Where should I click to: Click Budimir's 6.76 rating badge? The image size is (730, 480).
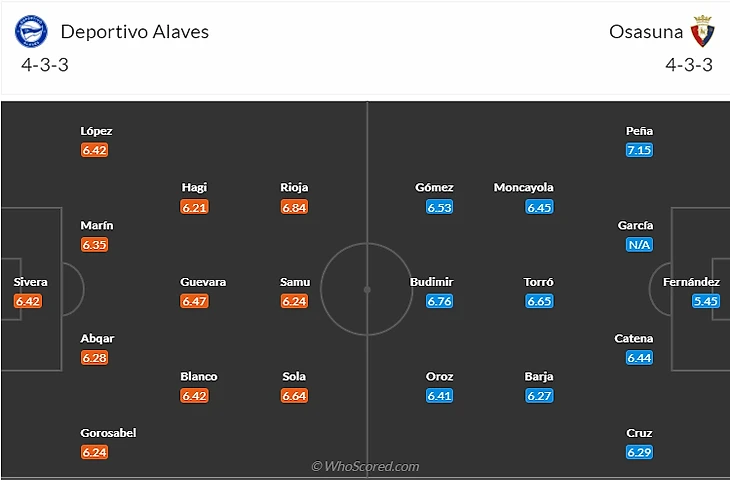point(439,301)
